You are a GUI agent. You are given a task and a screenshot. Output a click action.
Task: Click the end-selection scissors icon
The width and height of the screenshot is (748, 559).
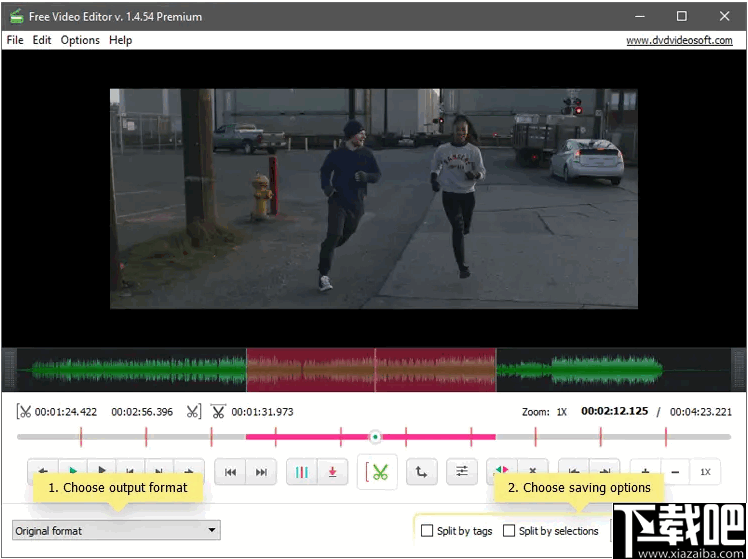(x=194, y=412)
